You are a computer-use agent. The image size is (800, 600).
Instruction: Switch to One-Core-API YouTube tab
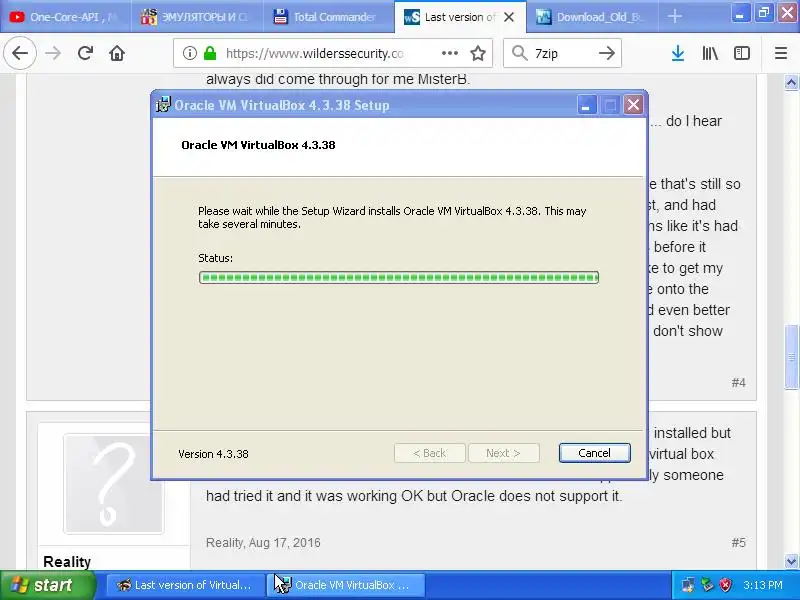coord(65,17)
